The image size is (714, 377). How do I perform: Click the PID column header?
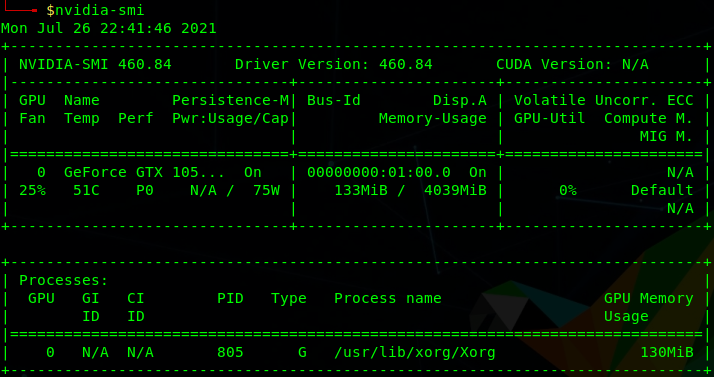230,299
